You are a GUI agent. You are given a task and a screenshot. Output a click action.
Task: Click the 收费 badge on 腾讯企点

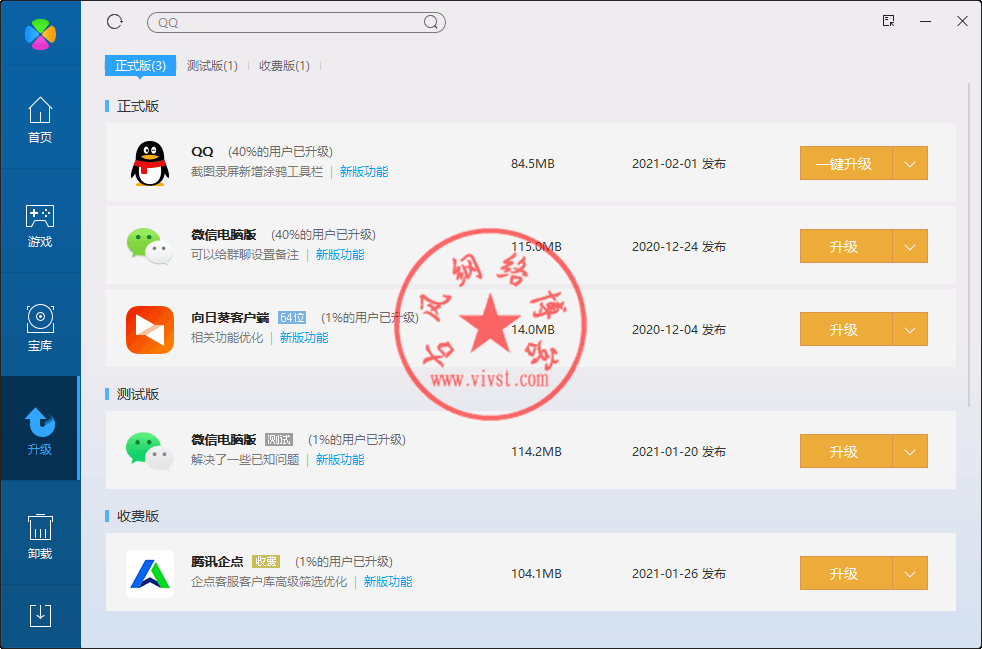click(x=266, y=562)
